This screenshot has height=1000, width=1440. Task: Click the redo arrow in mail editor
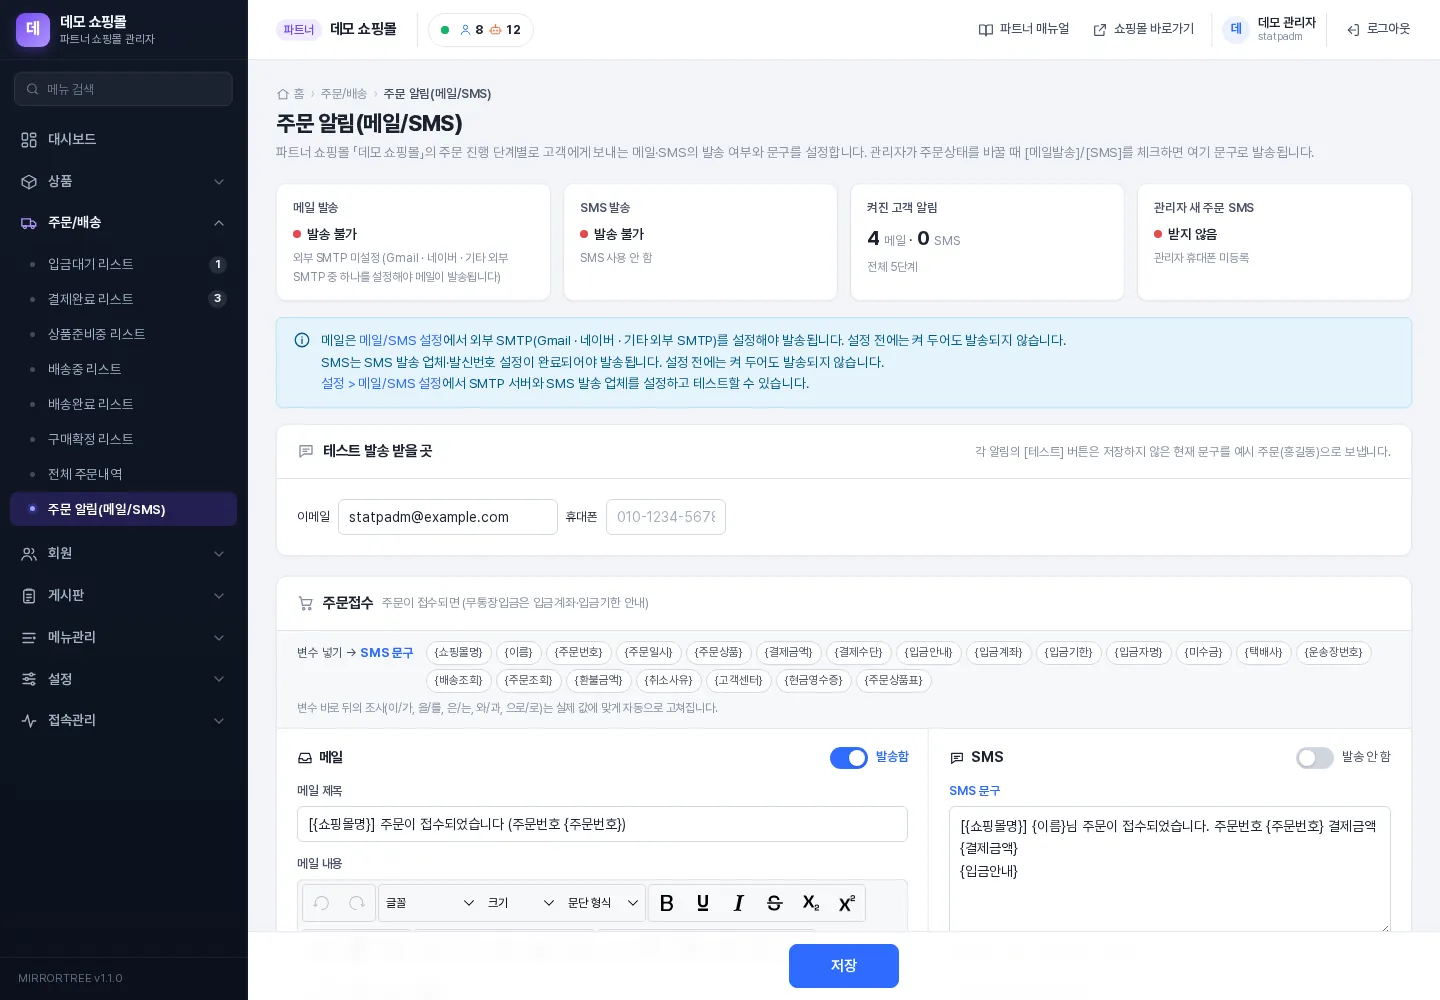tap(356, 903)
